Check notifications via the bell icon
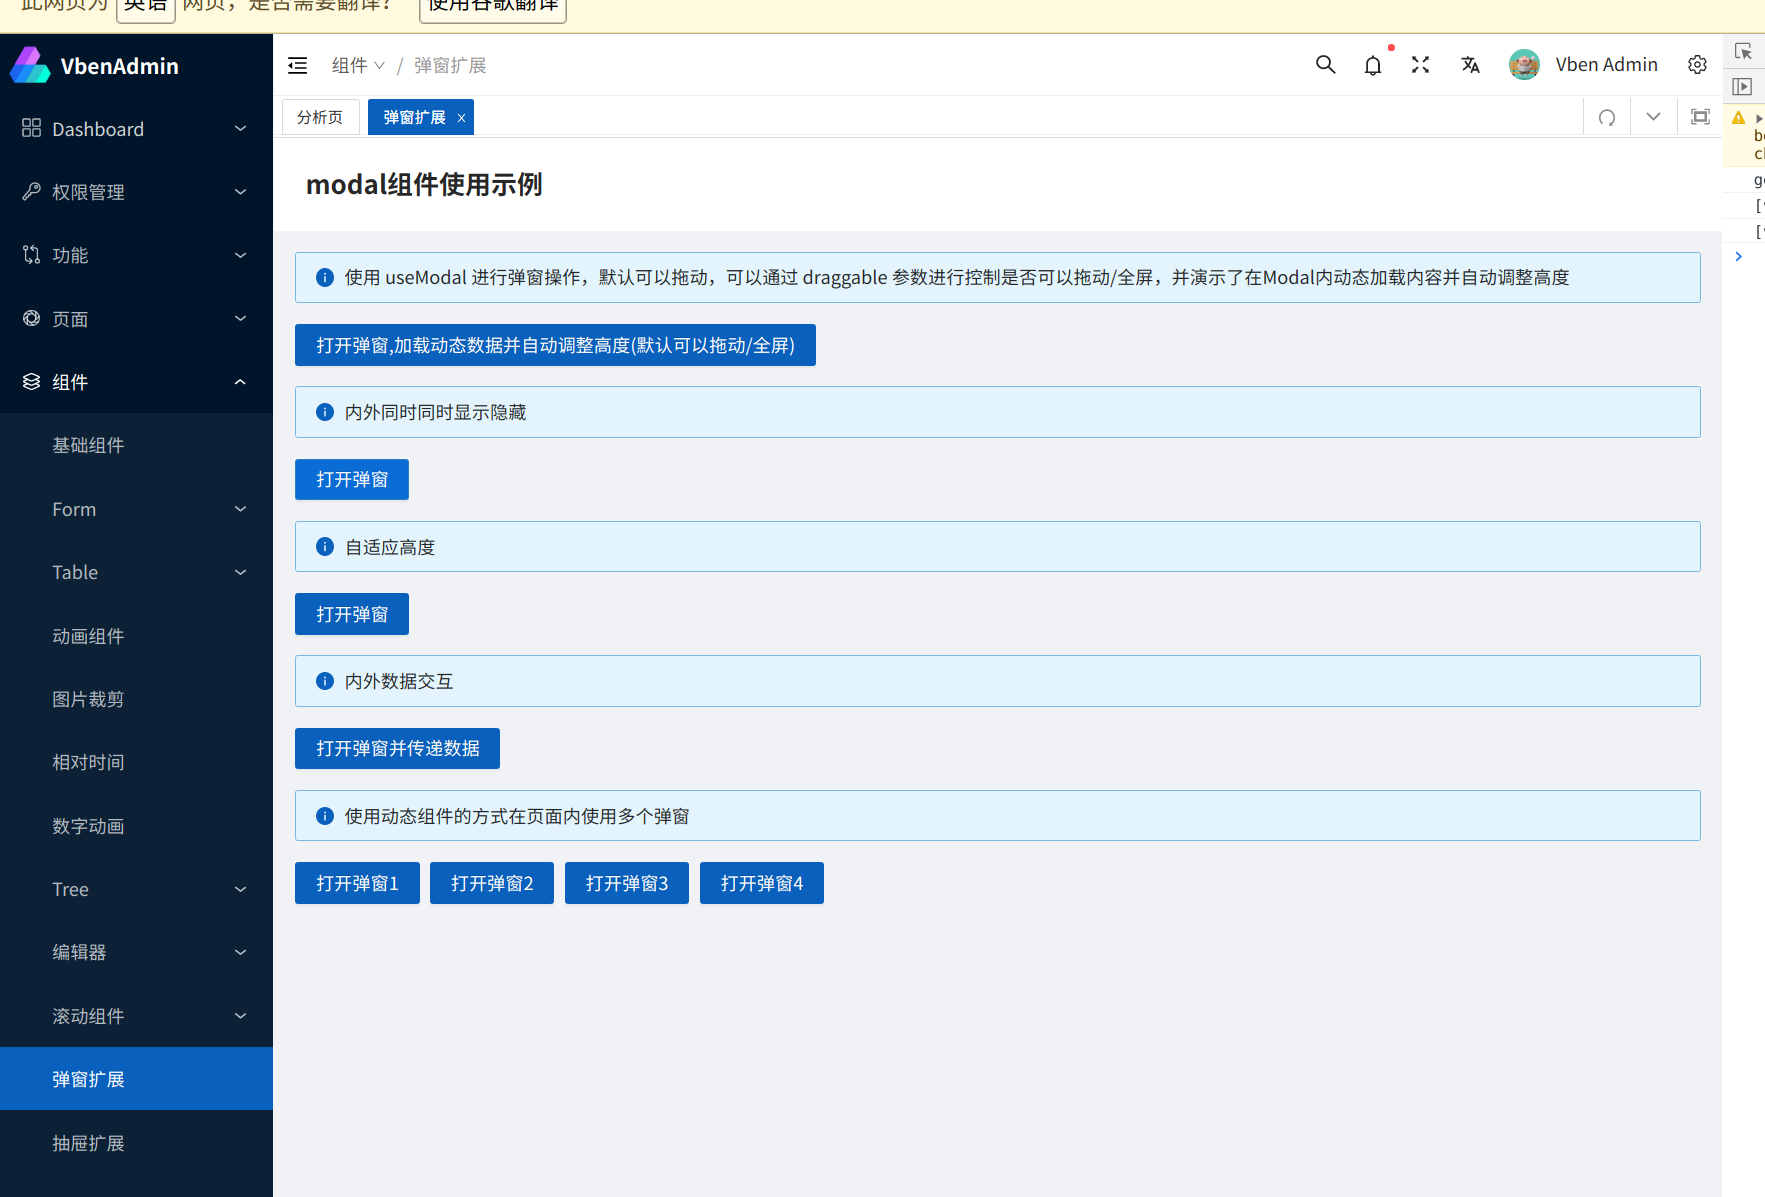The height and width of the screenshot is (1197, 1765). (1373, 64)
